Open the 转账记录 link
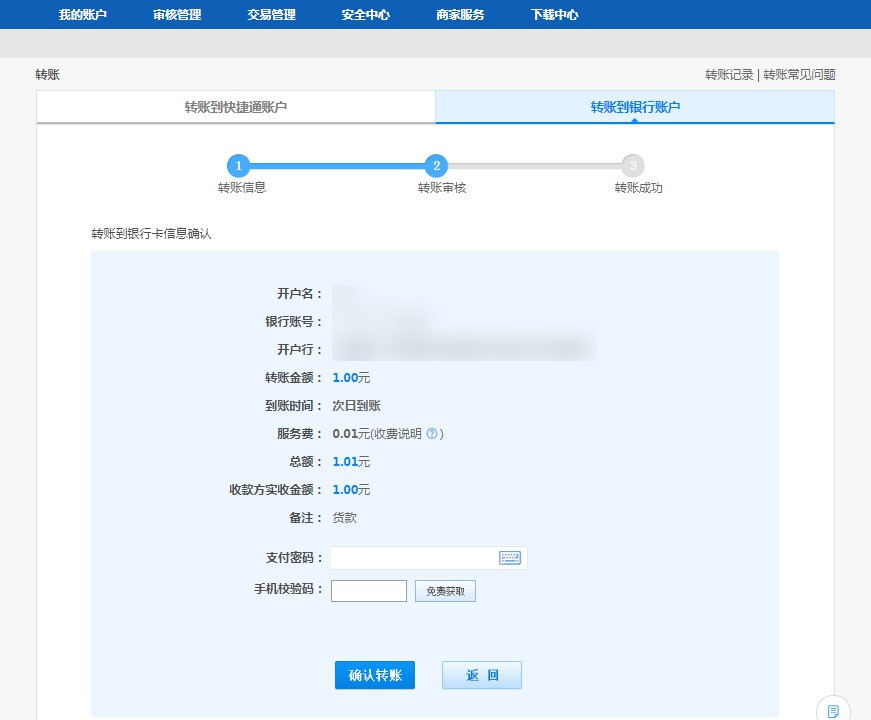This screenshot has width=871, height=720. 729,75
